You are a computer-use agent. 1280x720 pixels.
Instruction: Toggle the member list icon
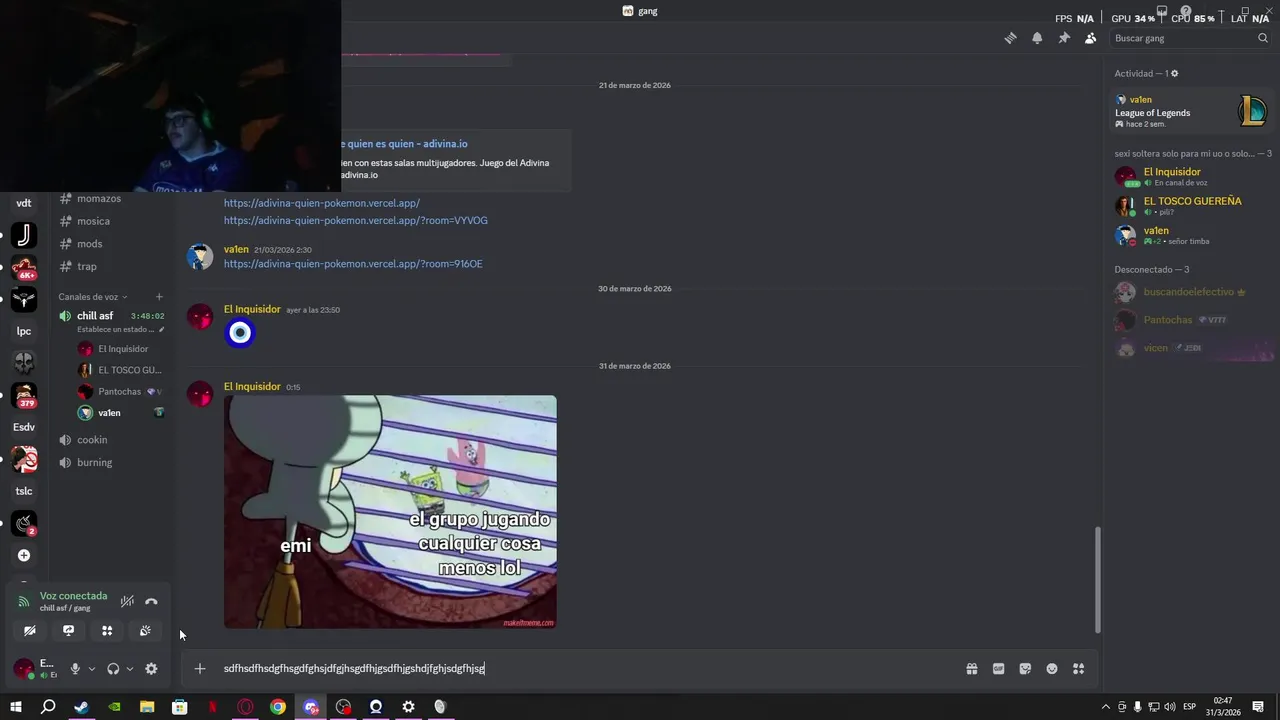tap(1090, 38)
